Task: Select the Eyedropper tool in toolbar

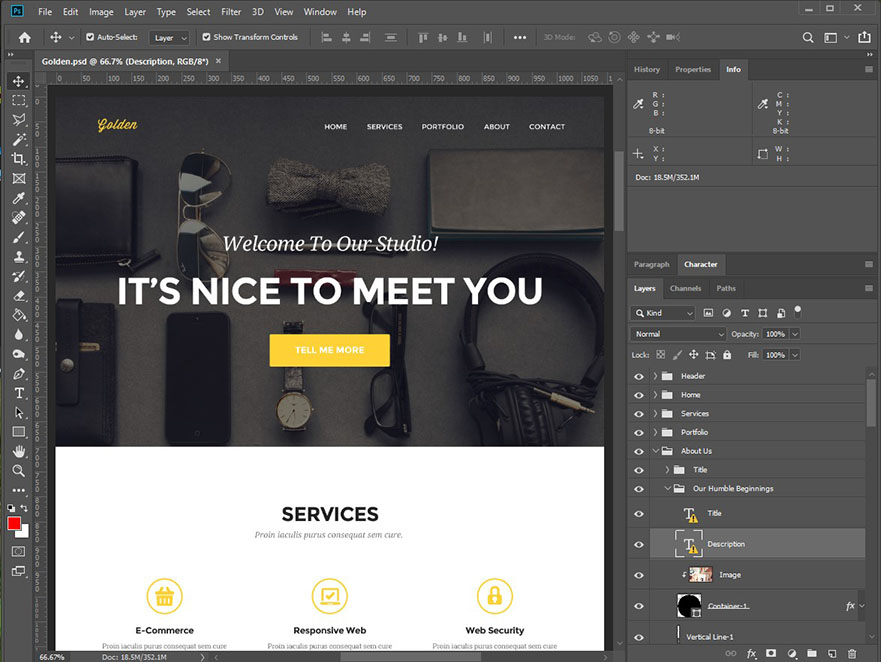Action: tap(18, 198)
